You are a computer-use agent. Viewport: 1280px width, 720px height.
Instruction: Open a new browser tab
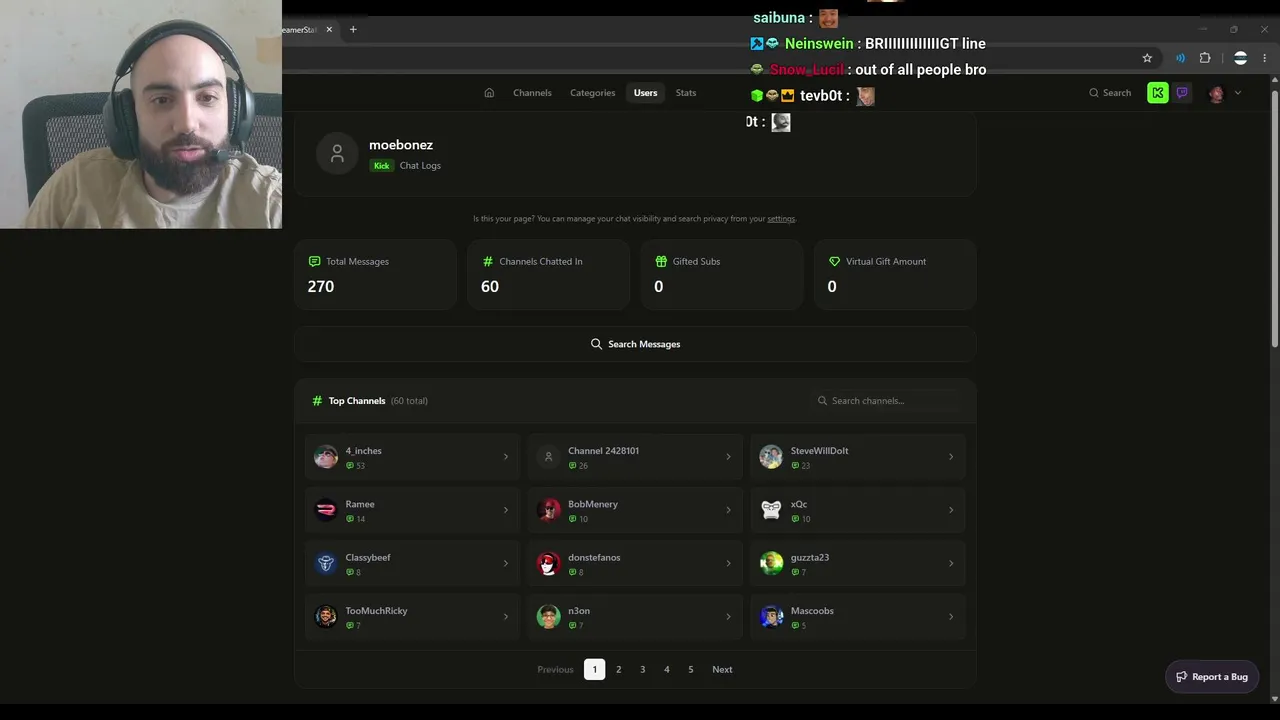(x=353, y=30)
